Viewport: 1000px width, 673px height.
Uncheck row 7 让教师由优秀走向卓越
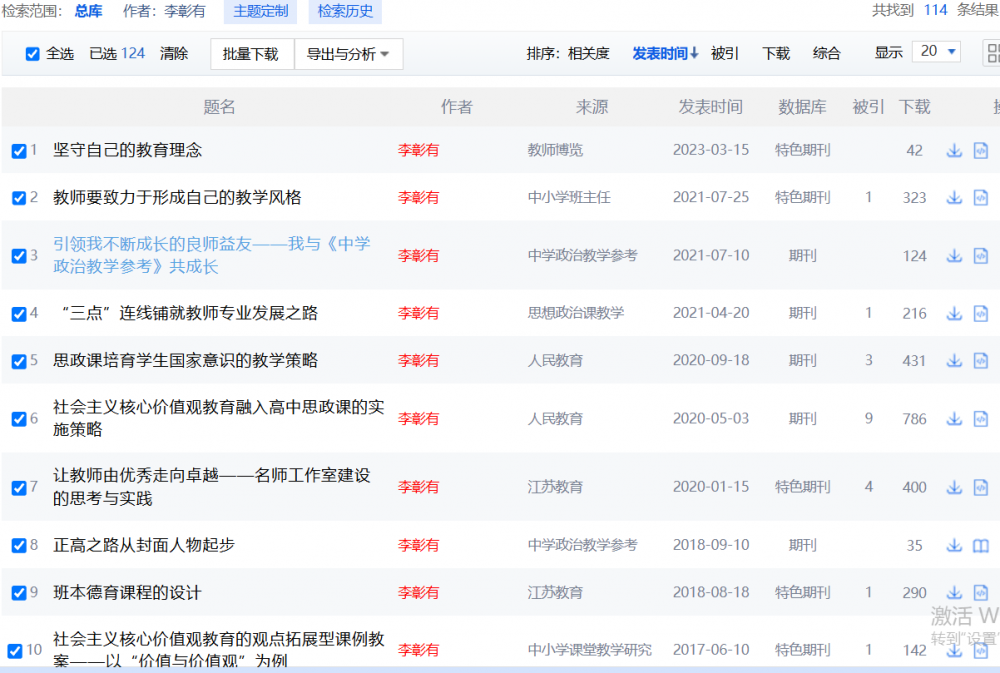click(19, 488)
